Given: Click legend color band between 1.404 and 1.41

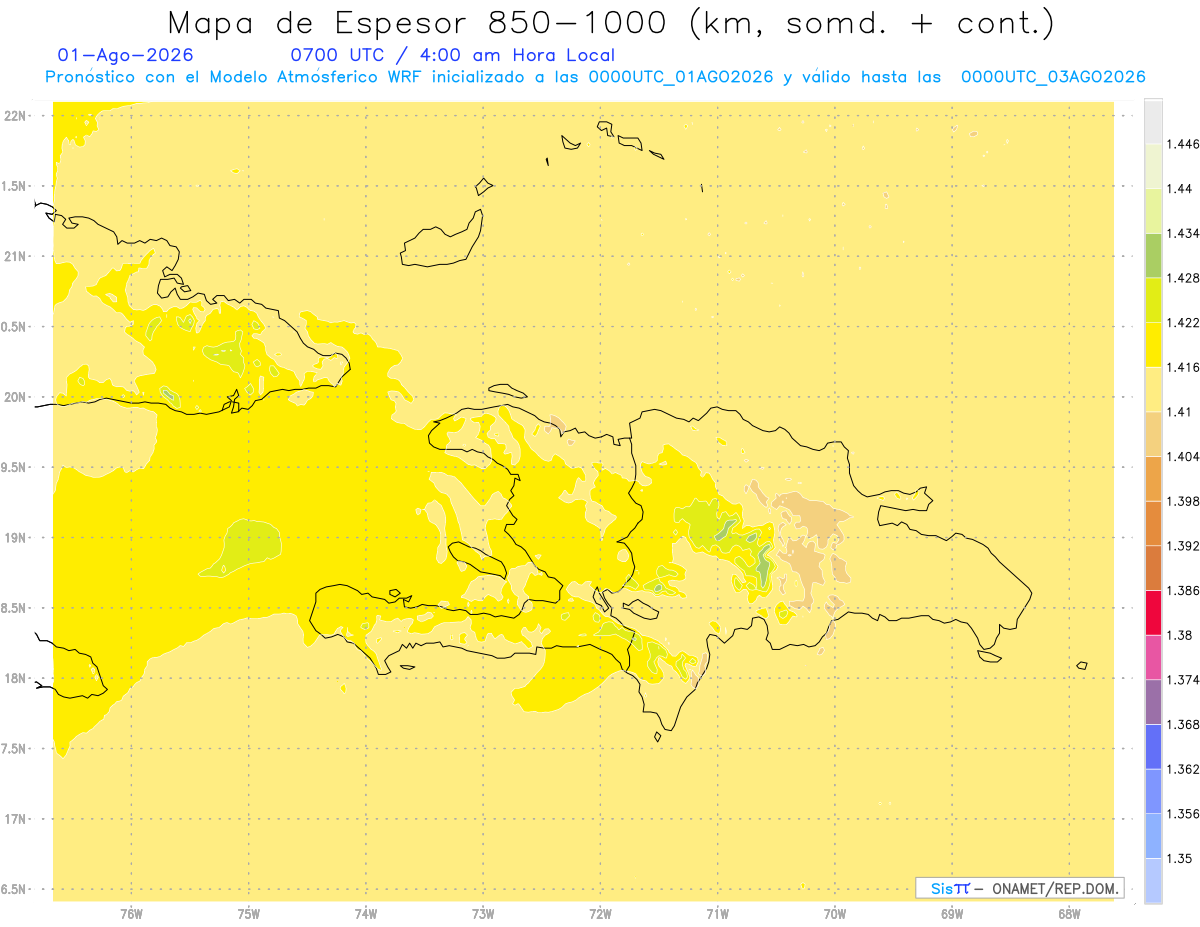Looking at the screenshot, I should coord(1153,434).
